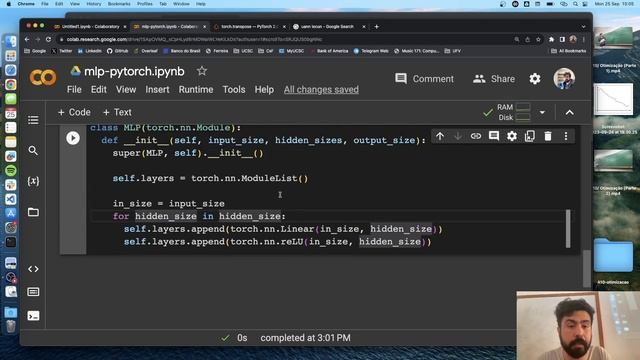Viewport: 640px width, 360px height.
Task: Click the notebook title mlp-pytorch.ipynb
Action: (134, 71)
